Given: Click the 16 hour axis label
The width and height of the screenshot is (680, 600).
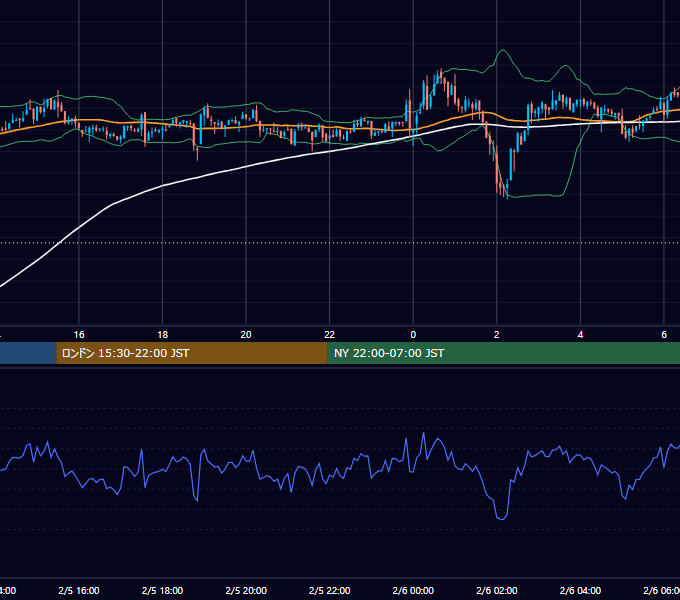Looking at the screenshot, I should click(x=79, y=335).
